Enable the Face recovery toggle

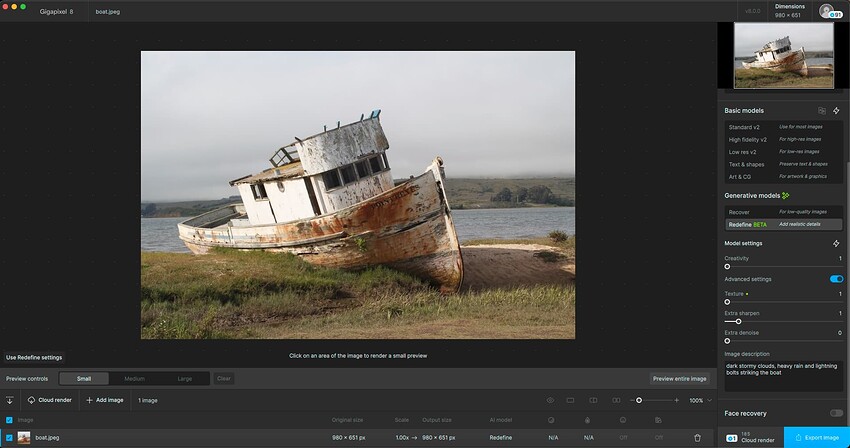(x=836, y=413)
